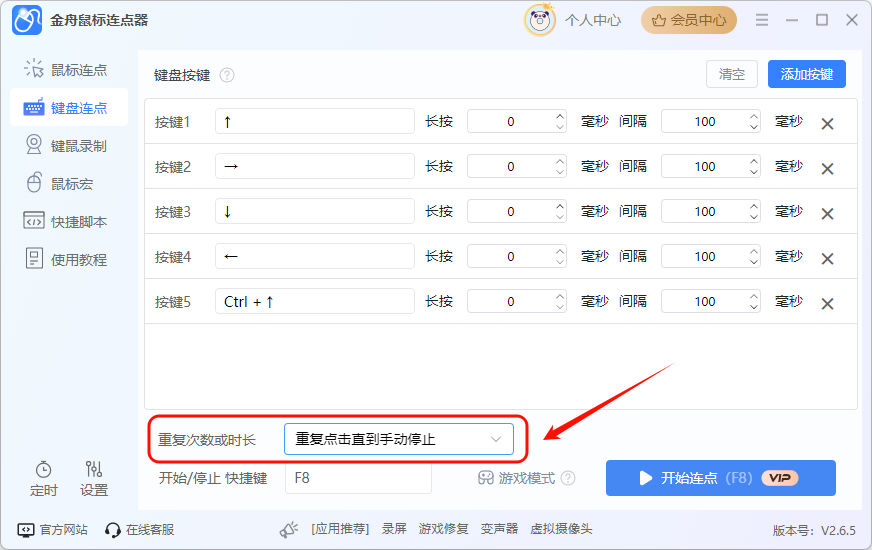Click the 按键1 key field showing ↑
The height and width of the screenshot is (550, 872).
coord(315,121)
